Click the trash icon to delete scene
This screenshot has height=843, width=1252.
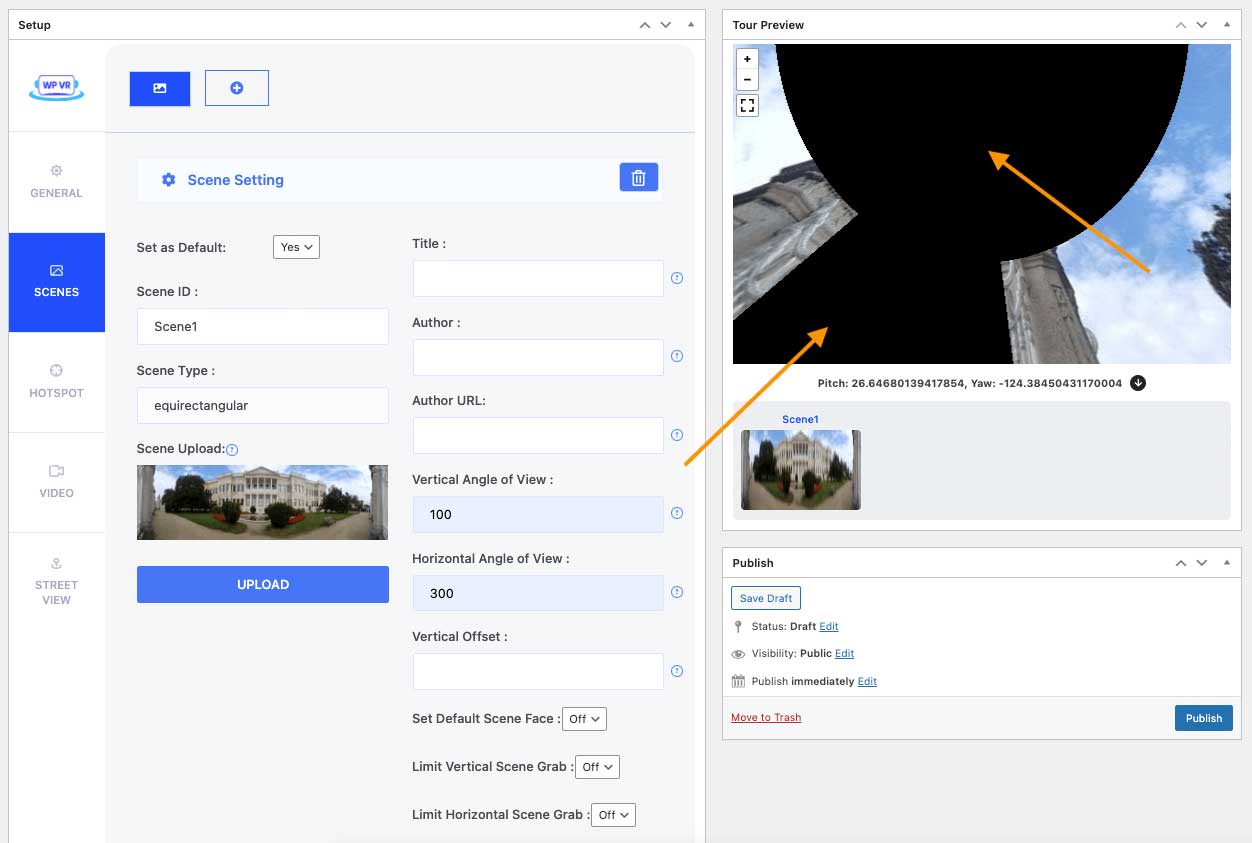coord(639,178)
